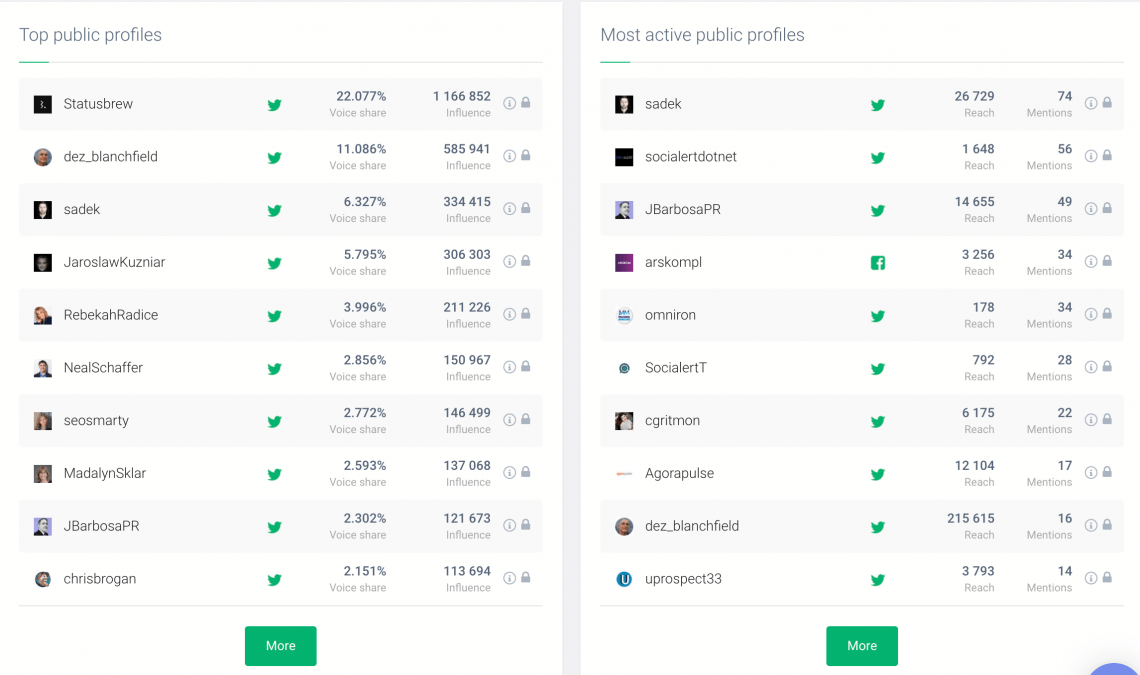Click info icon beside chrisbrogan's influence
This screenshot has width=1140, height=675.
[x=510, y=578]
